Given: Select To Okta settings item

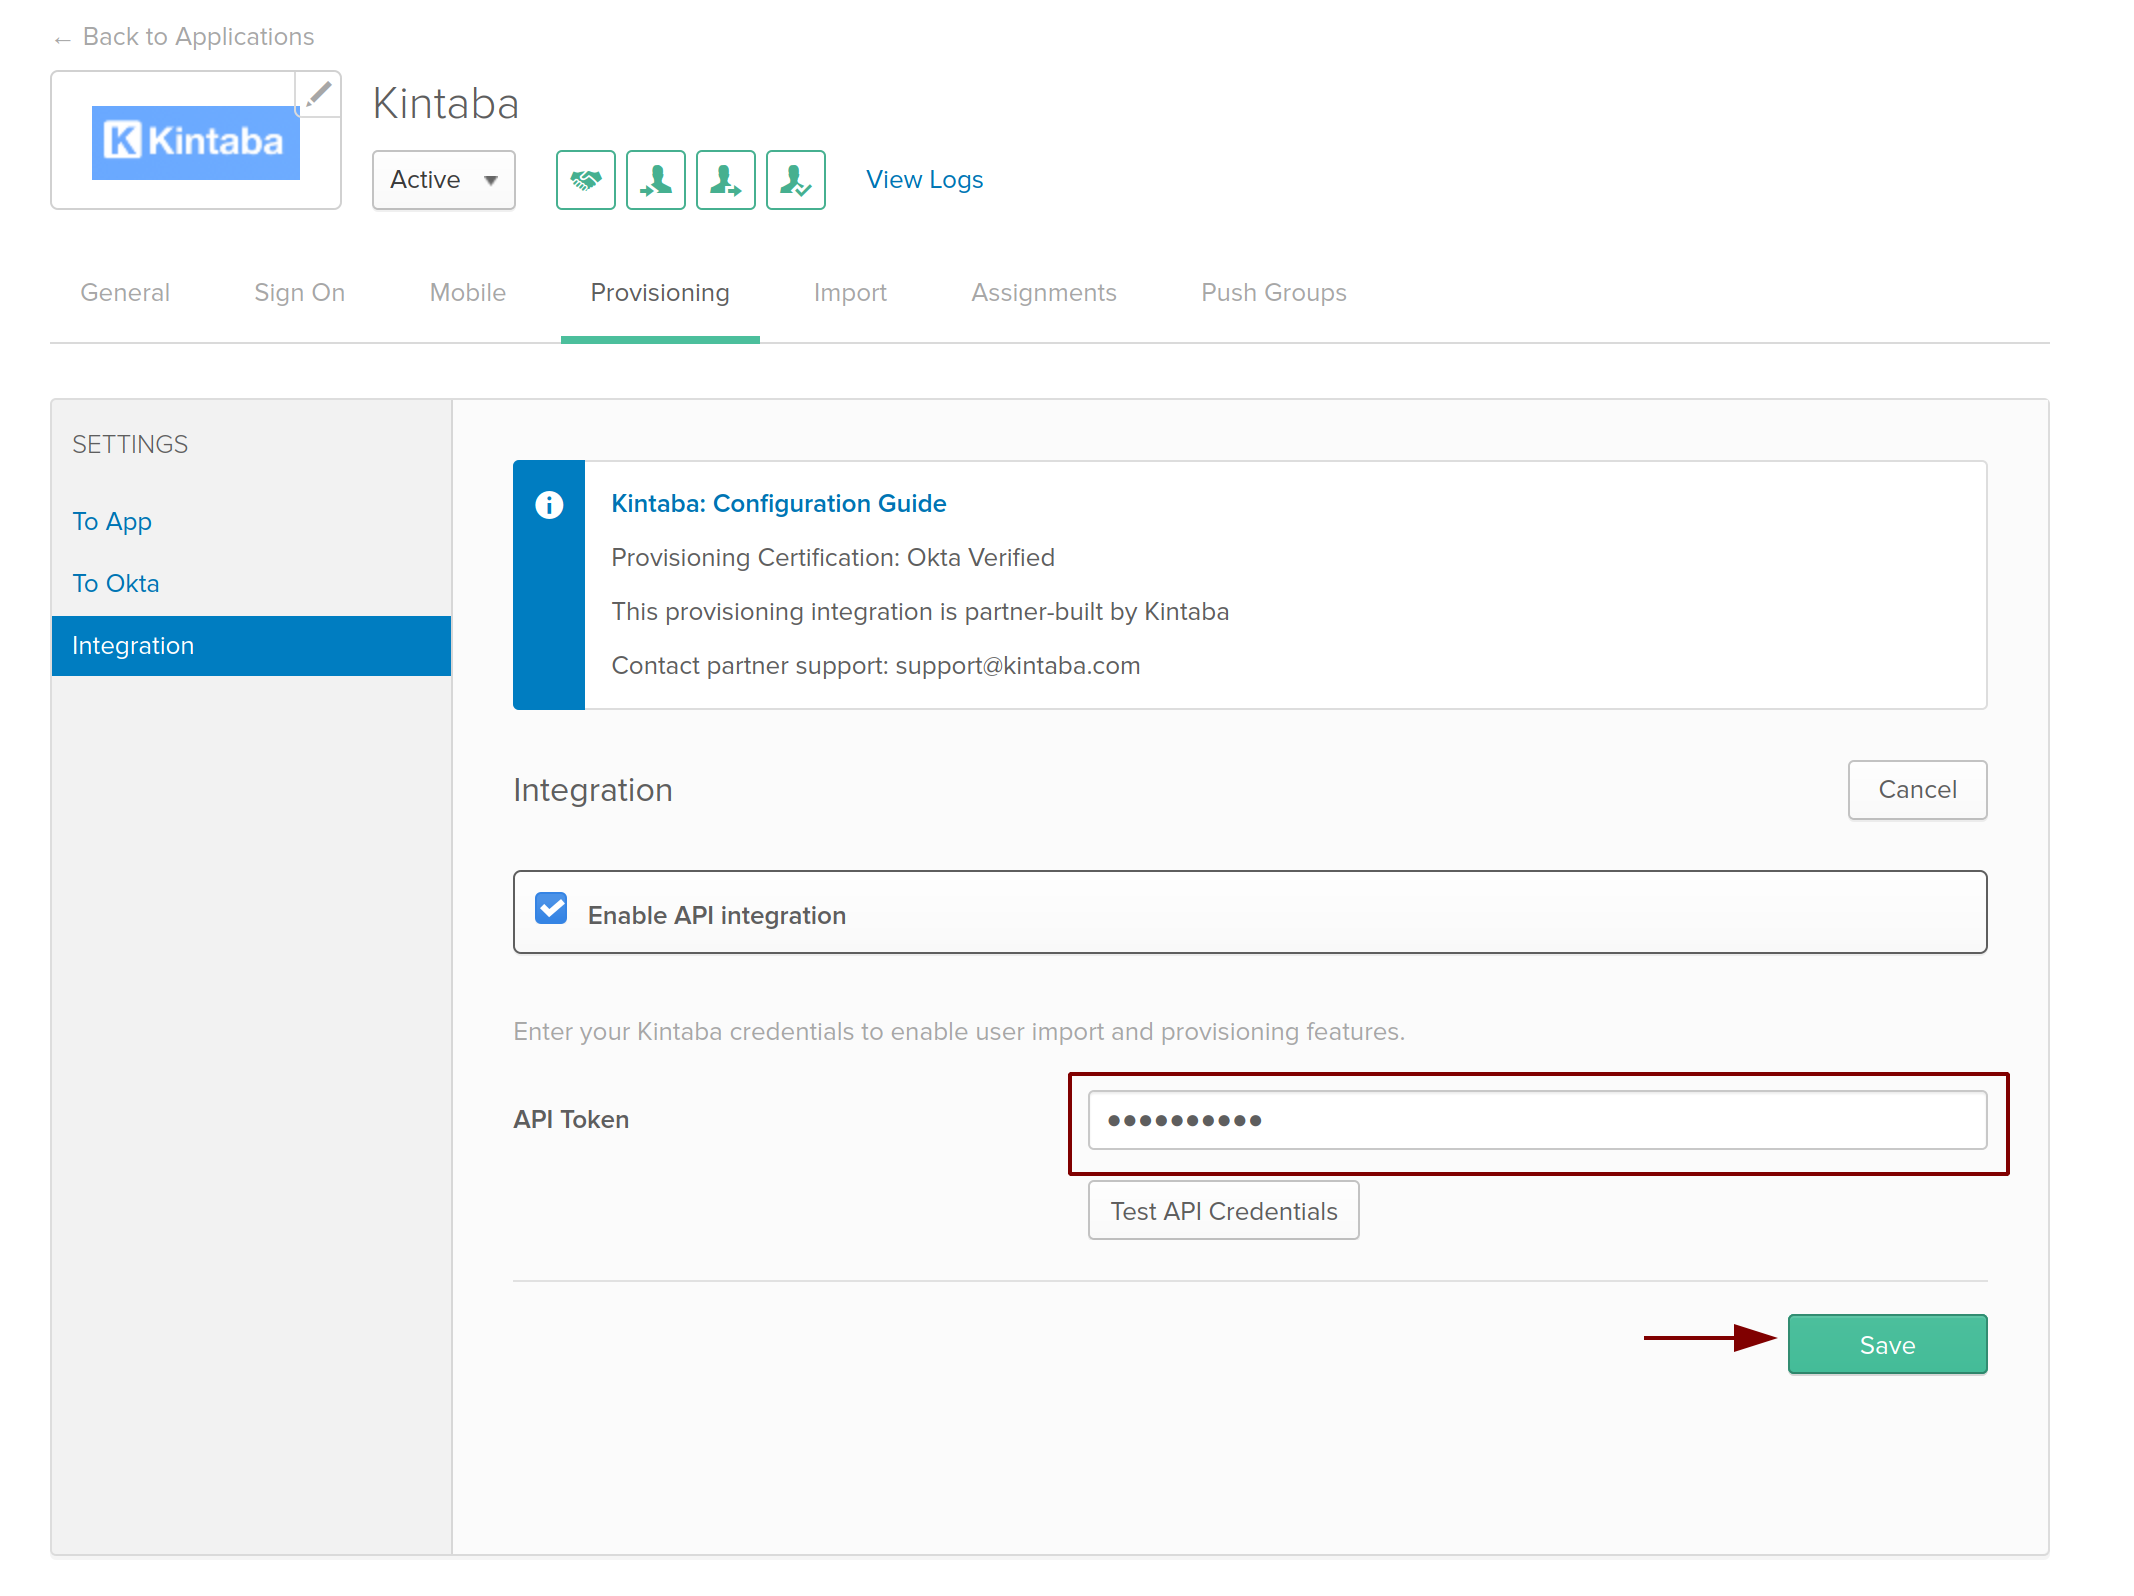Looking at the screenshot, I should click(x=116, y=584).
